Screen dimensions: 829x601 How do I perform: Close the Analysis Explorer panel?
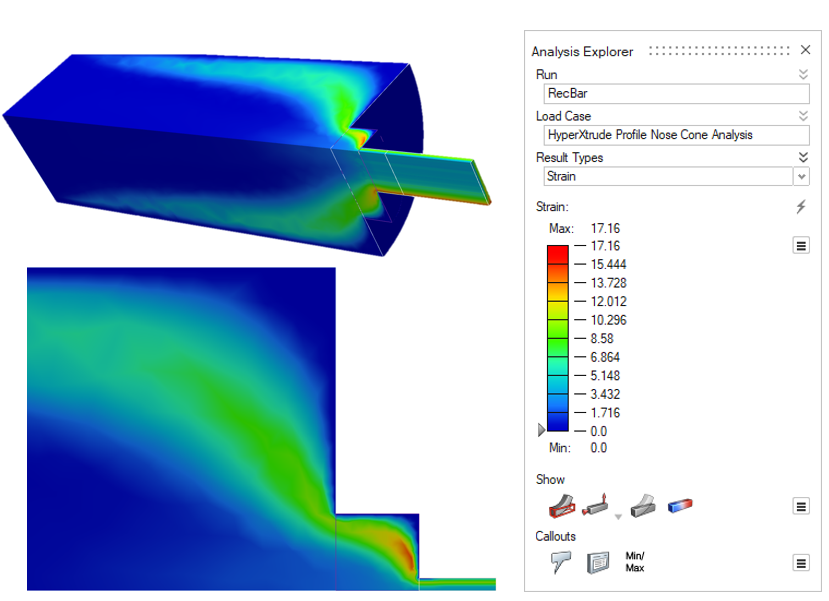click(x=805, y=50)
